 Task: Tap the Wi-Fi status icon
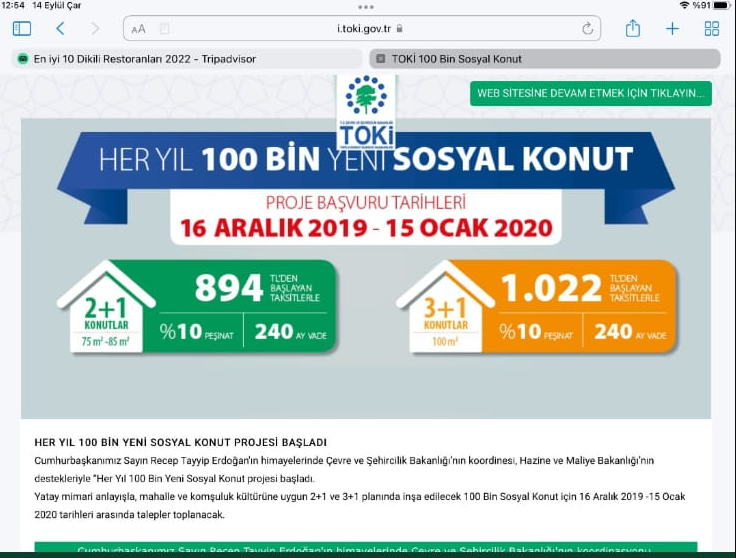pyautogui.click(x=684, y=5)
